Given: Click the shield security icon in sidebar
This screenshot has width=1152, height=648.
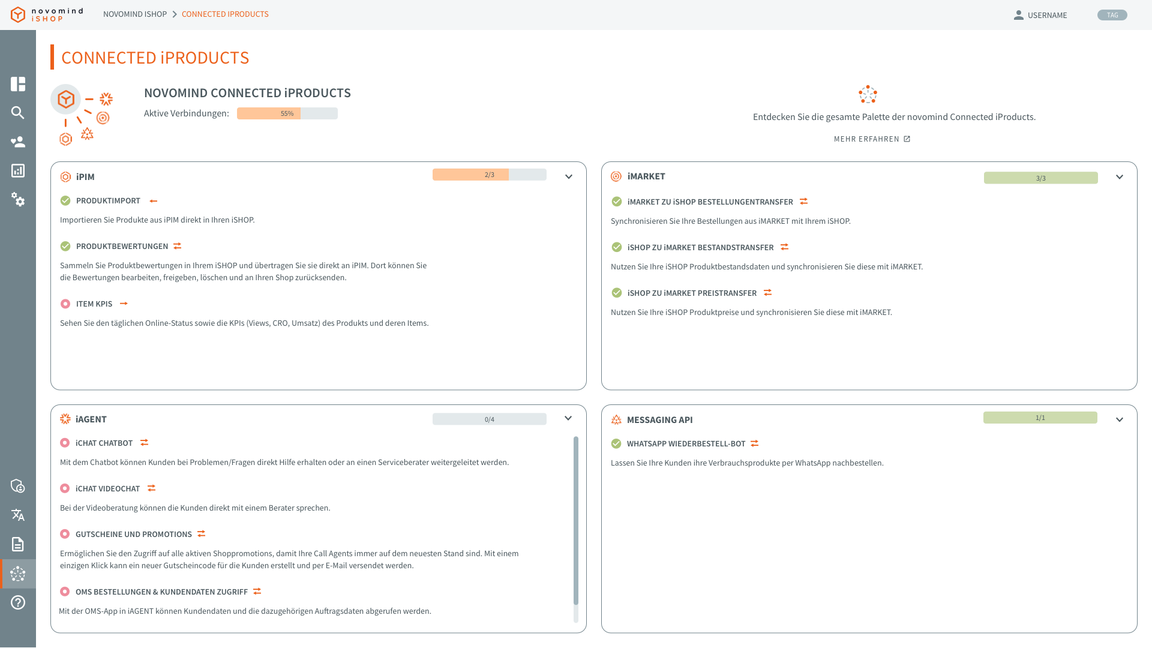Looking at the screenshot, I should pyautogui.click(x=18, y=486).
